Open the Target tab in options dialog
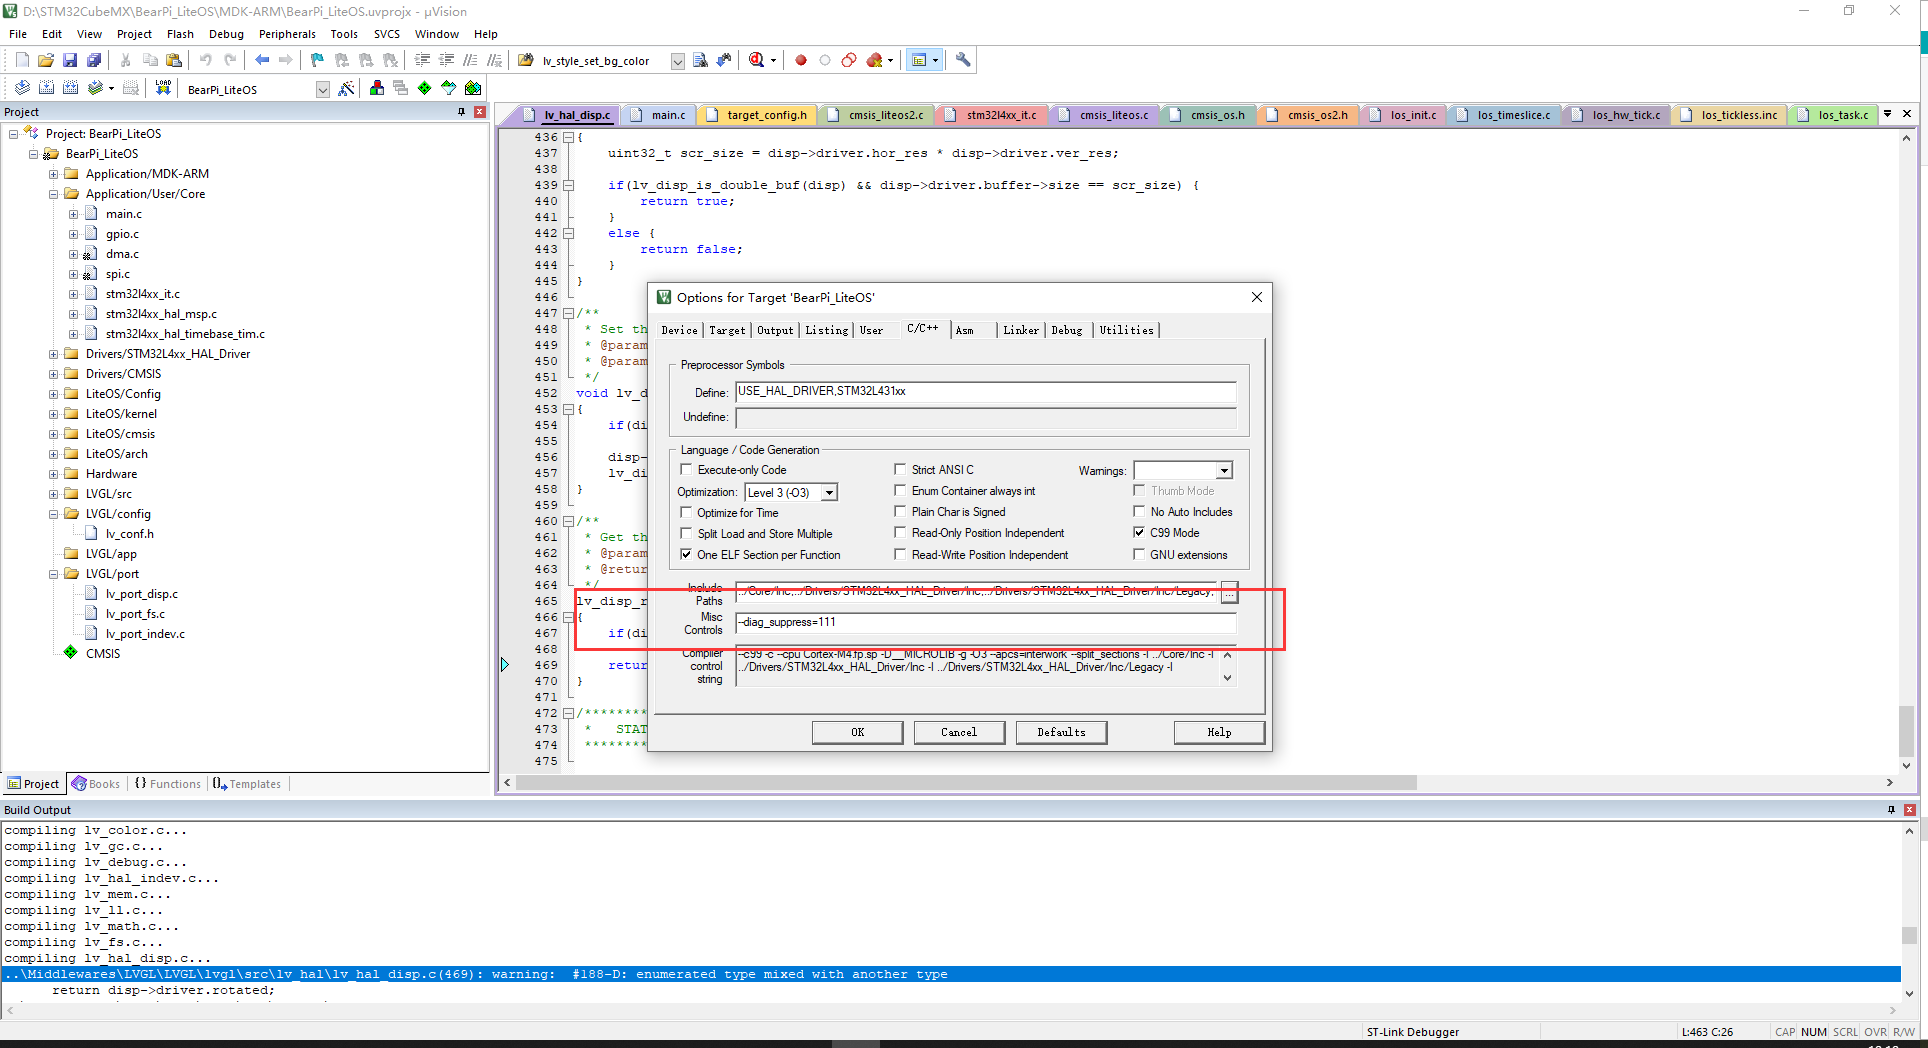The width and height of the screenshot is (1928, 1048). [727, 330]
